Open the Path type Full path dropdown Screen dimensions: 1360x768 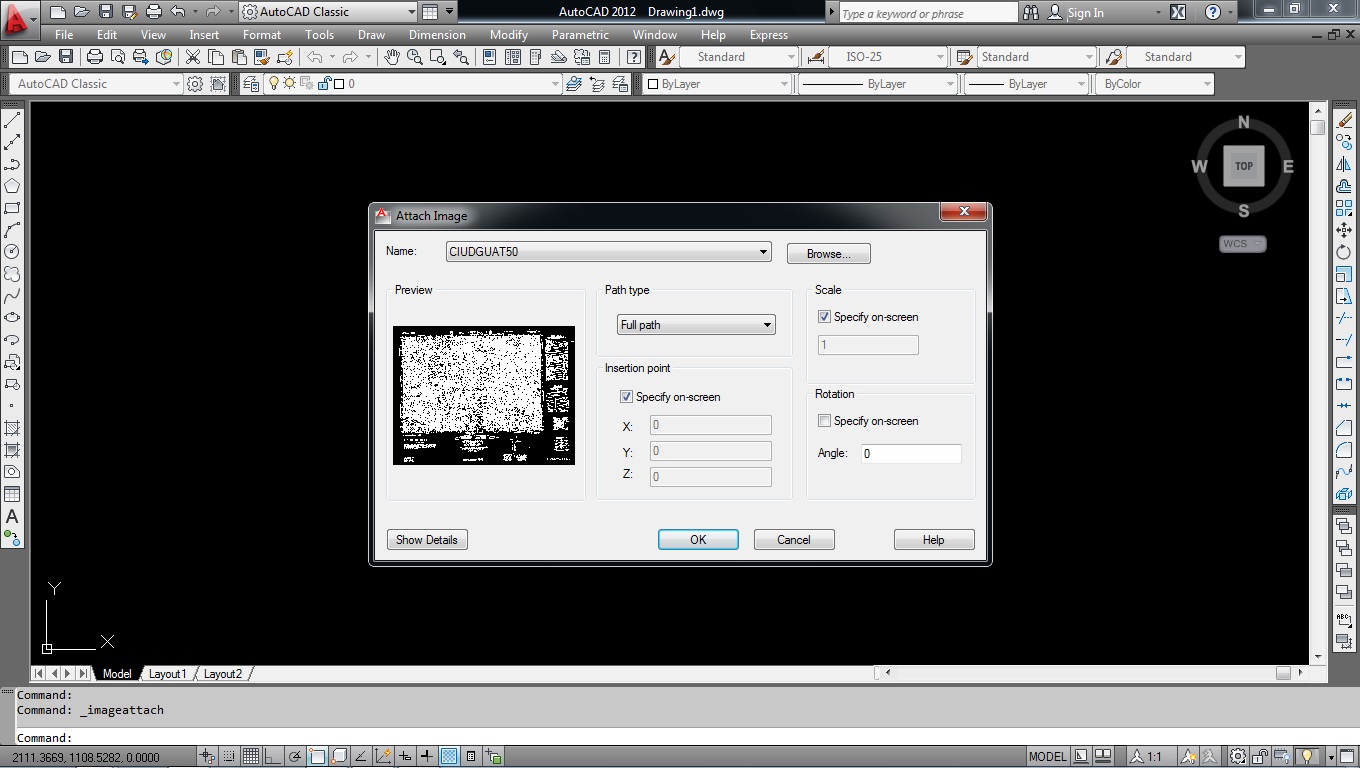[696, 325]
